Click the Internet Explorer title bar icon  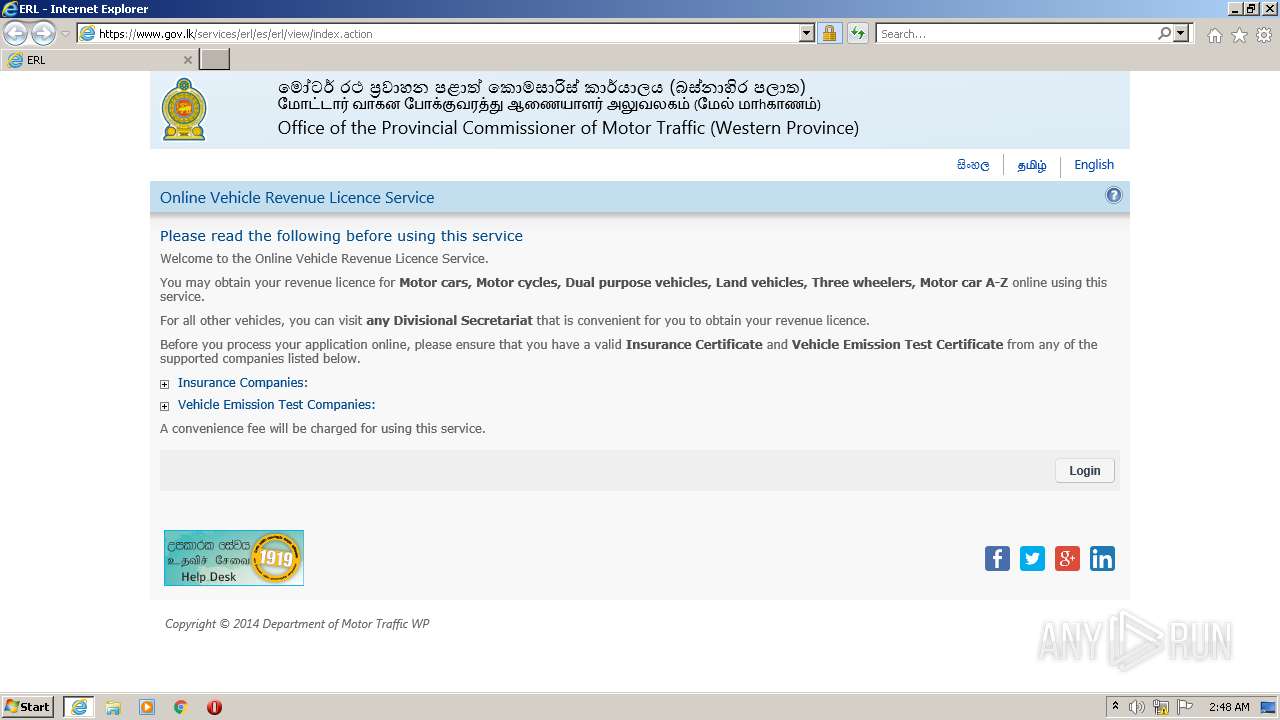[x=10, y=9]
